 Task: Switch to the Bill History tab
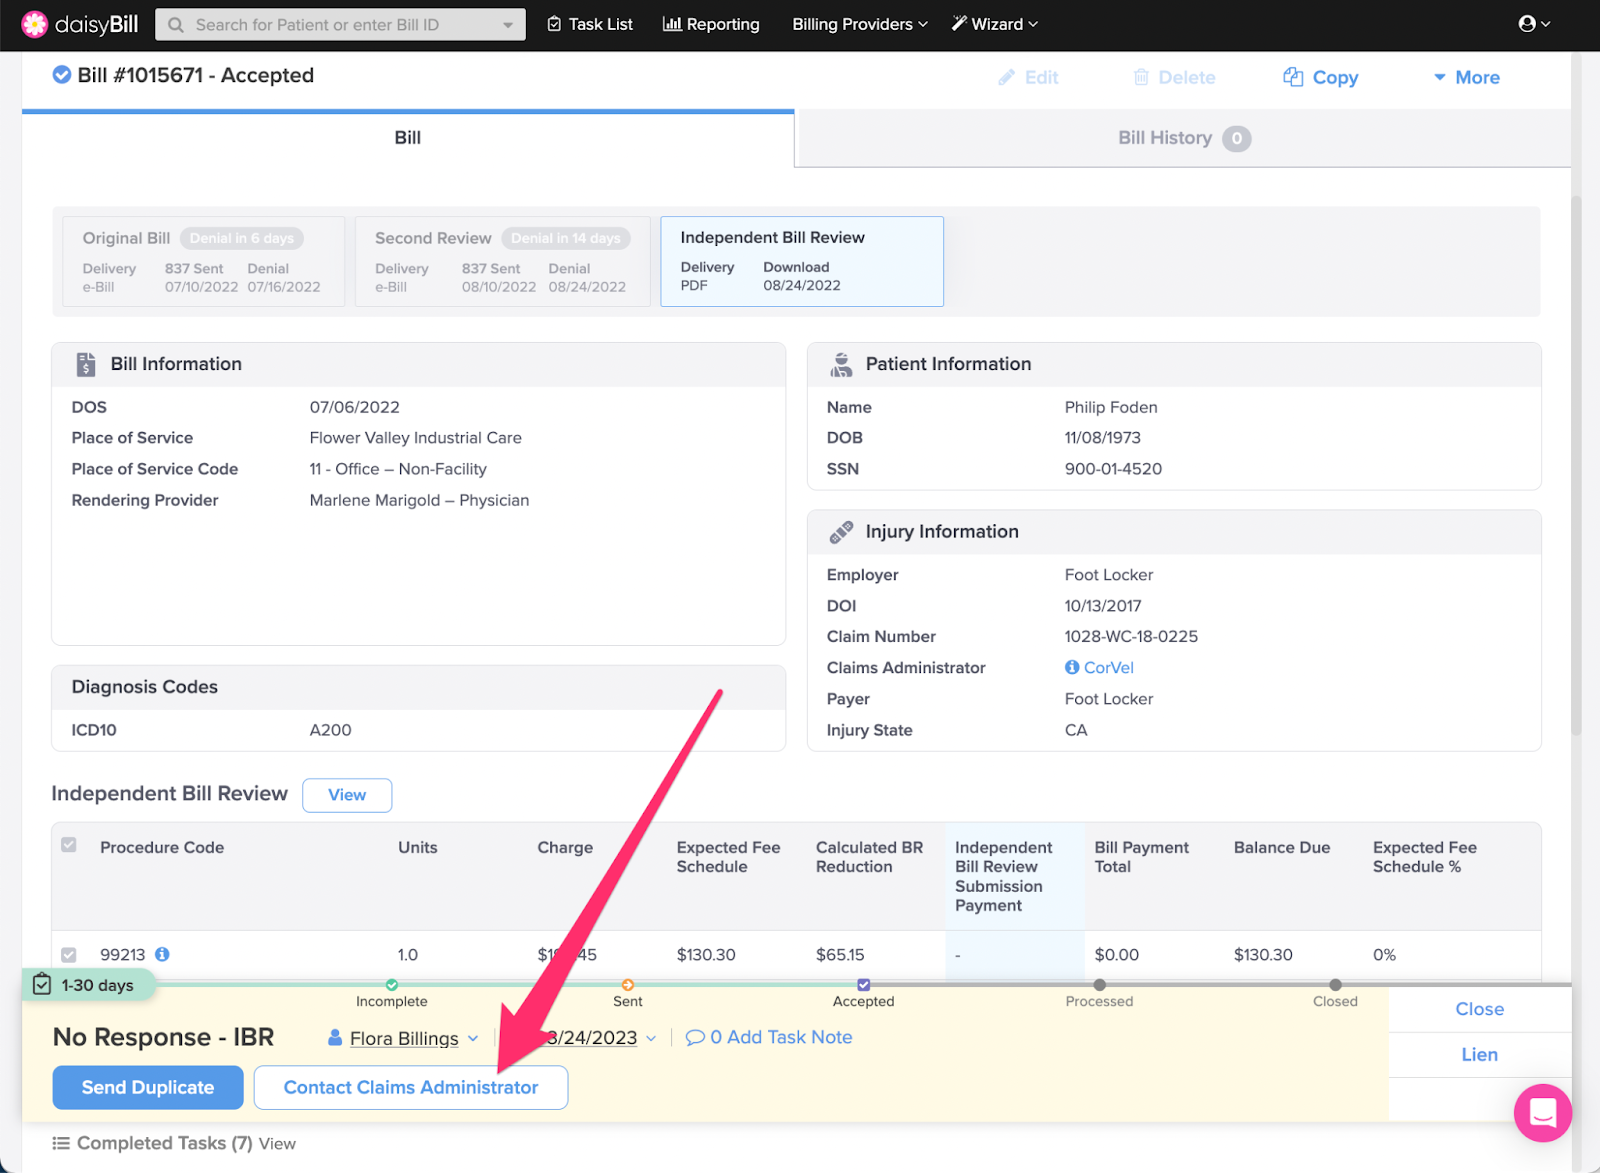(1182, 138)
